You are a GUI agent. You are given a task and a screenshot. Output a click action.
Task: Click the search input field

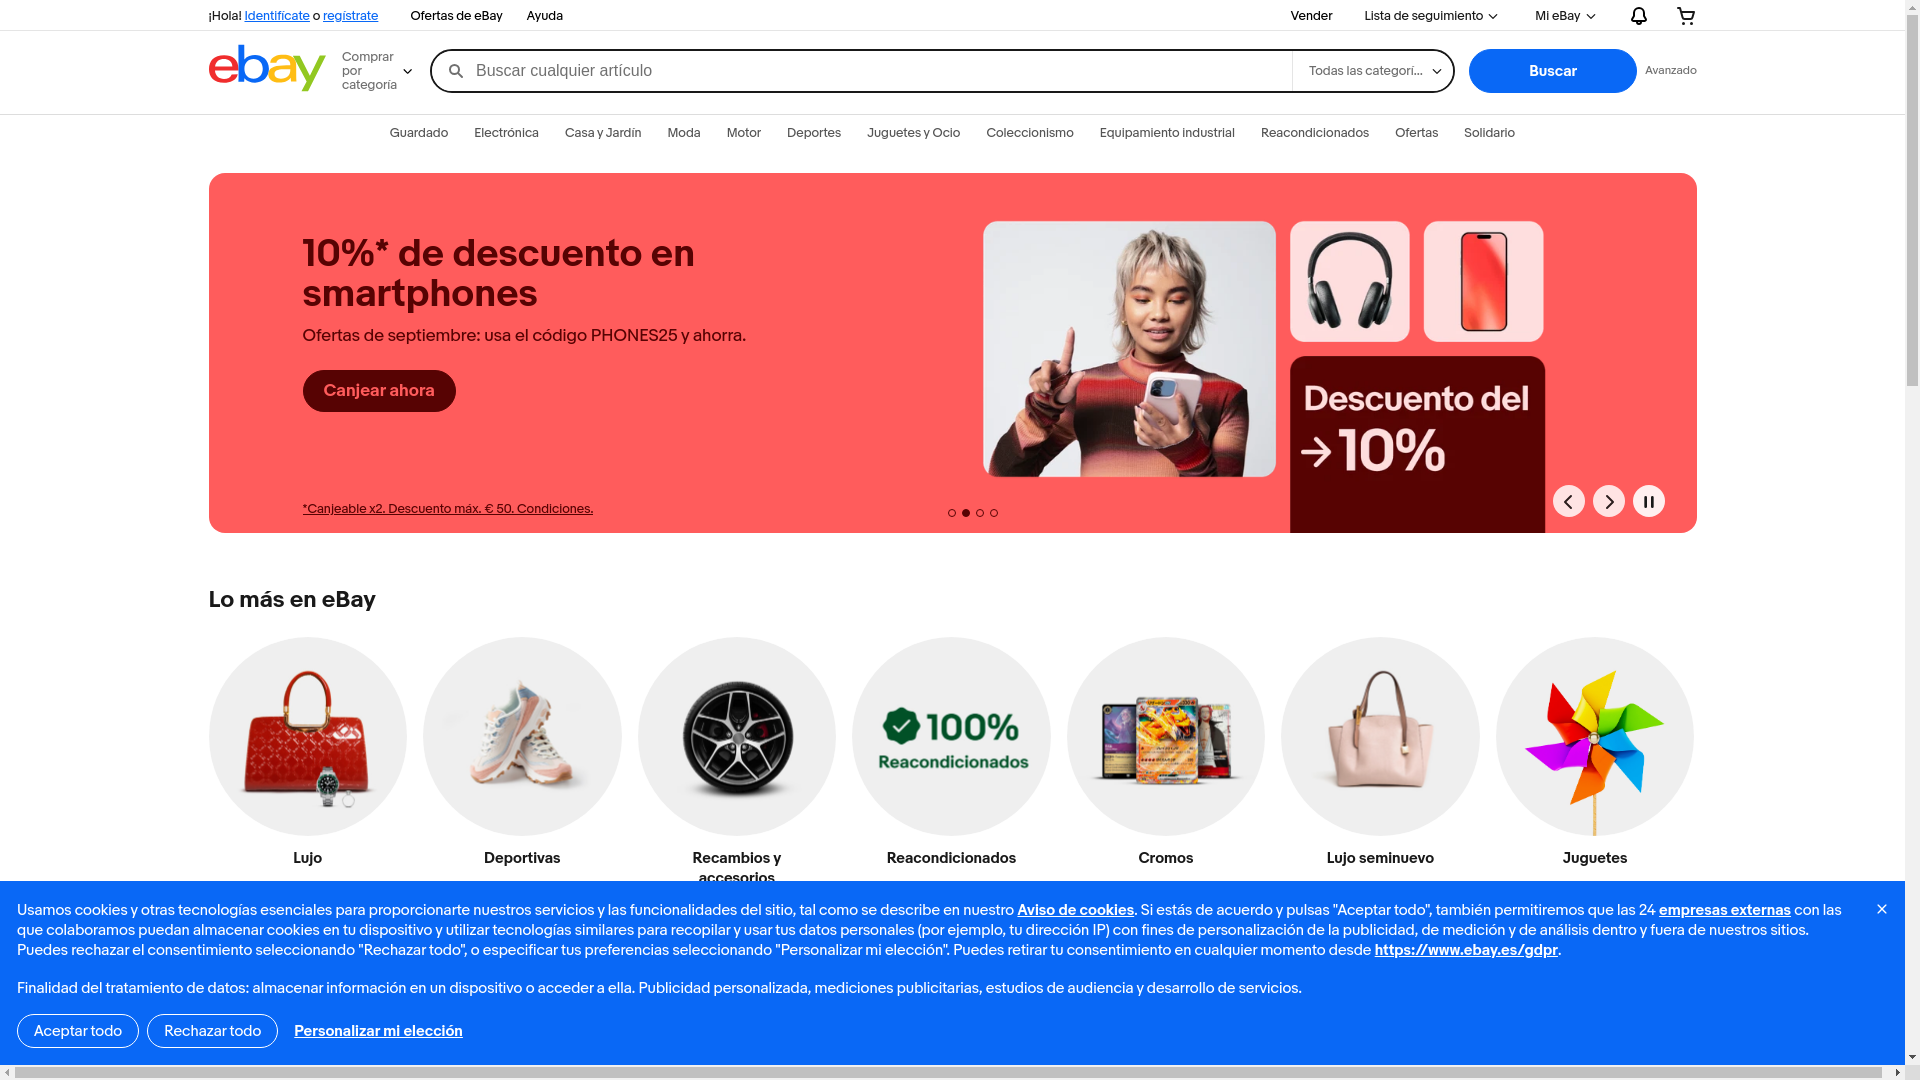pyautogui.click(x=880, y=71)
